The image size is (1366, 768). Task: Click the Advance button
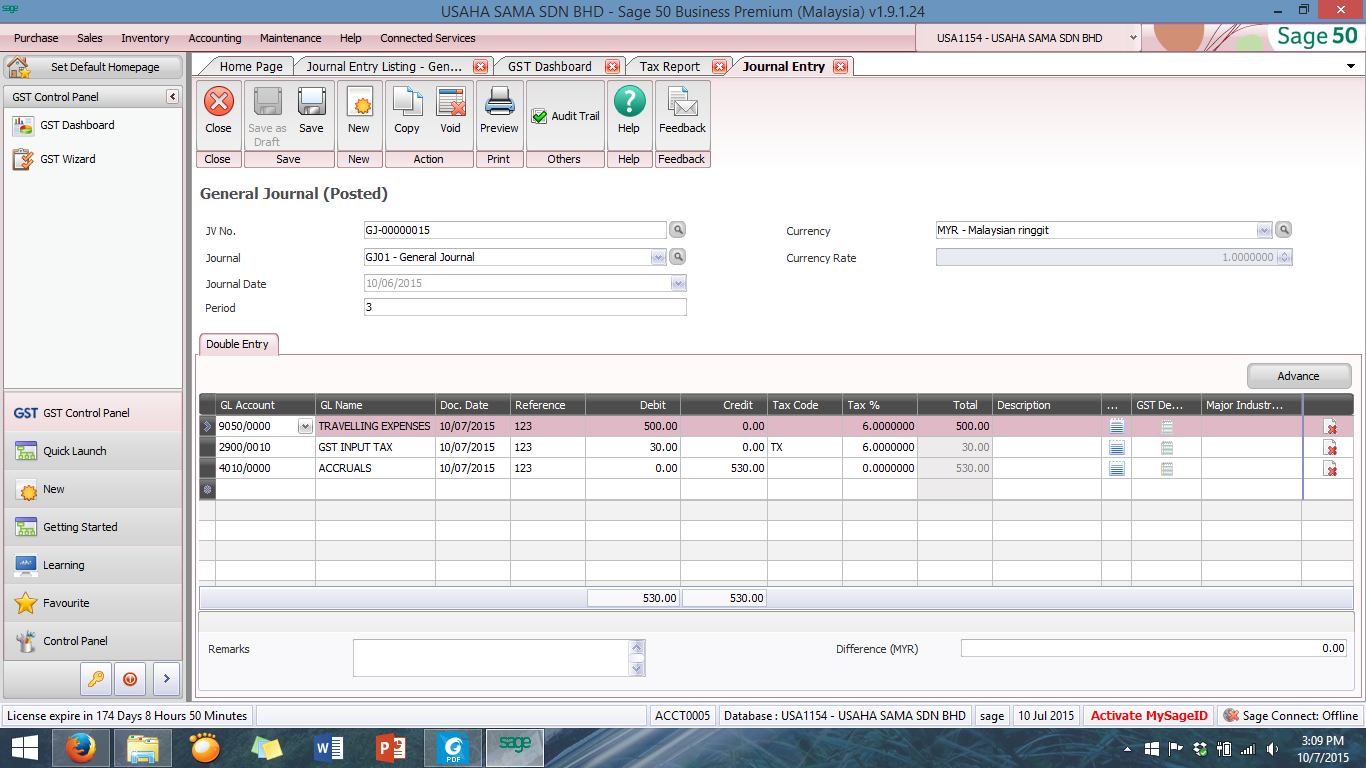click(x=1299, y=376)
